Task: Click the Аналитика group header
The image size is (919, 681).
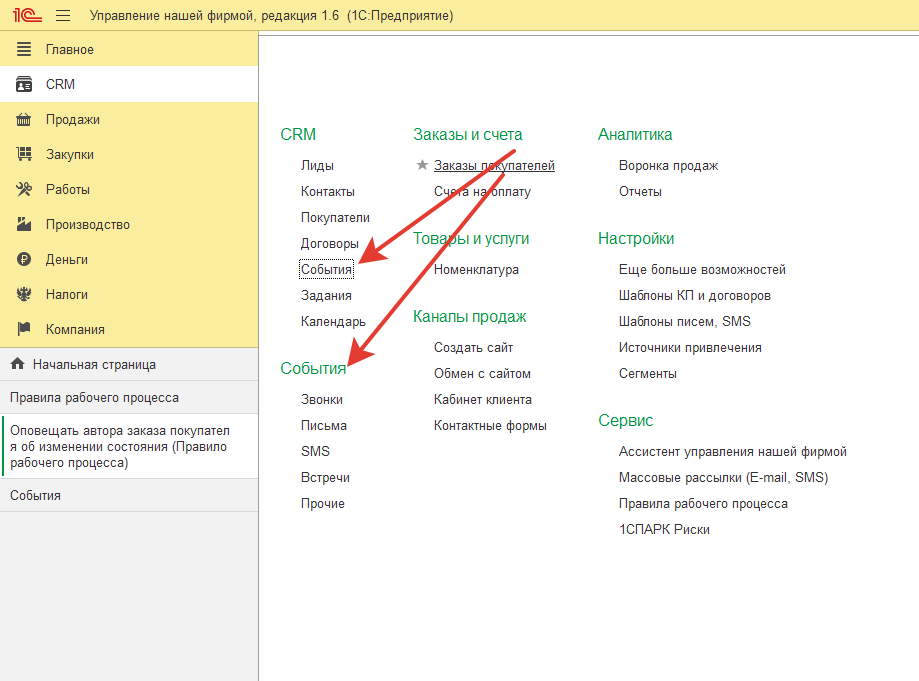Action: click(x=635, y=134)
